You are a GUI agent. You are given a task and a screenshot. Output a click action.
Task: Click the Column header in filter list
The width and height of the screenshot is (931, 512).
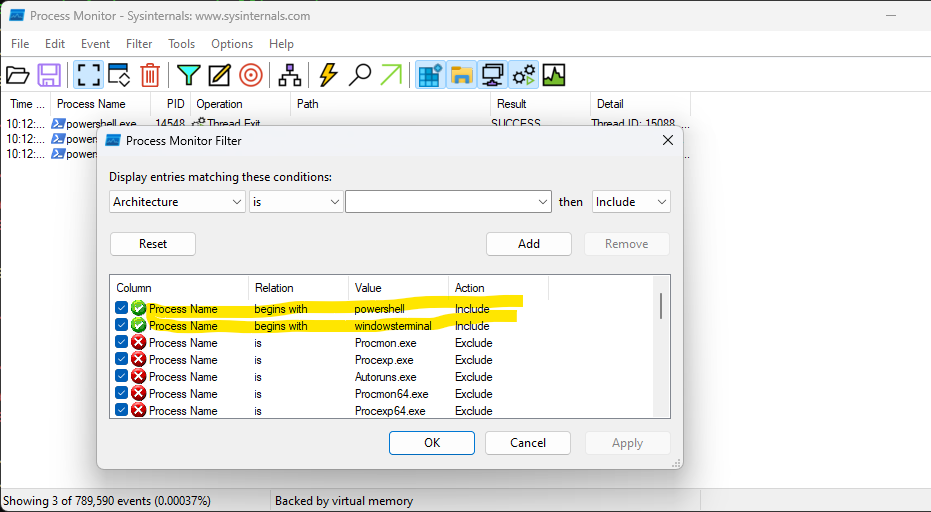pyautogui.click(x=179, y=287)
